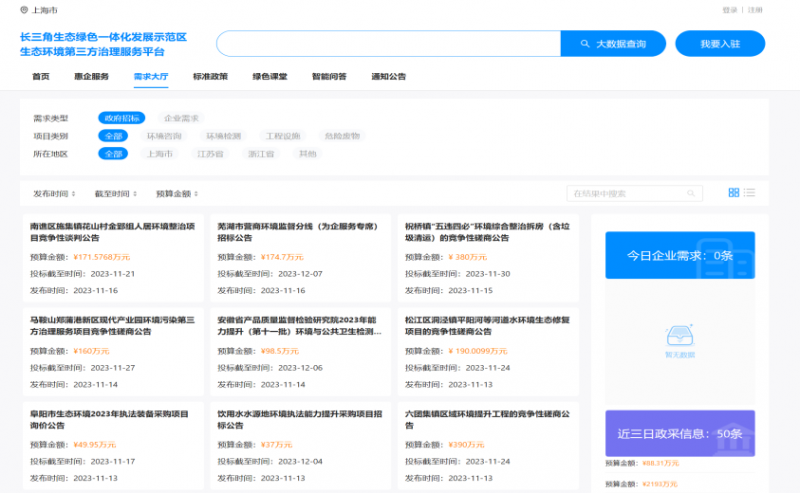800x493 pixels.
Task: Go to the 标准政策 tab
Action: (210, 76)
